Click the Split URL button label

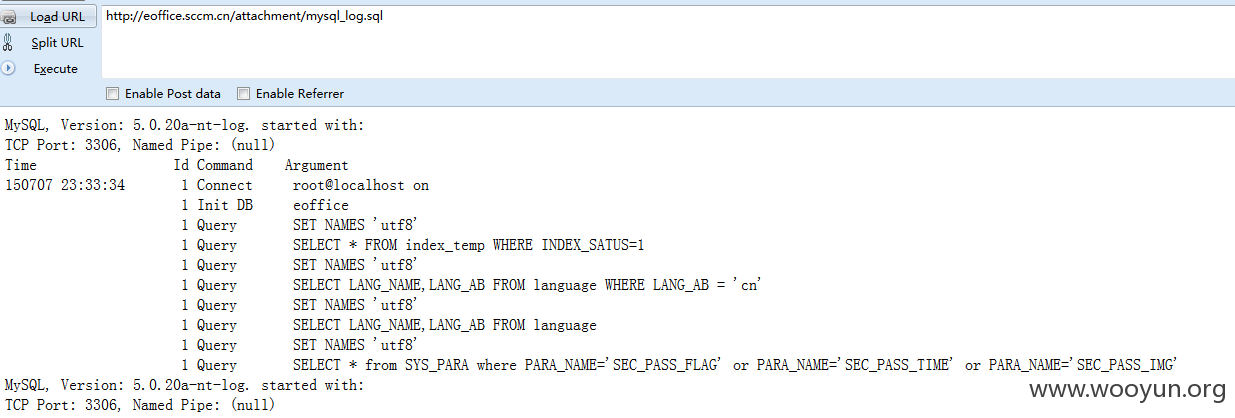[x=57, y=43]
